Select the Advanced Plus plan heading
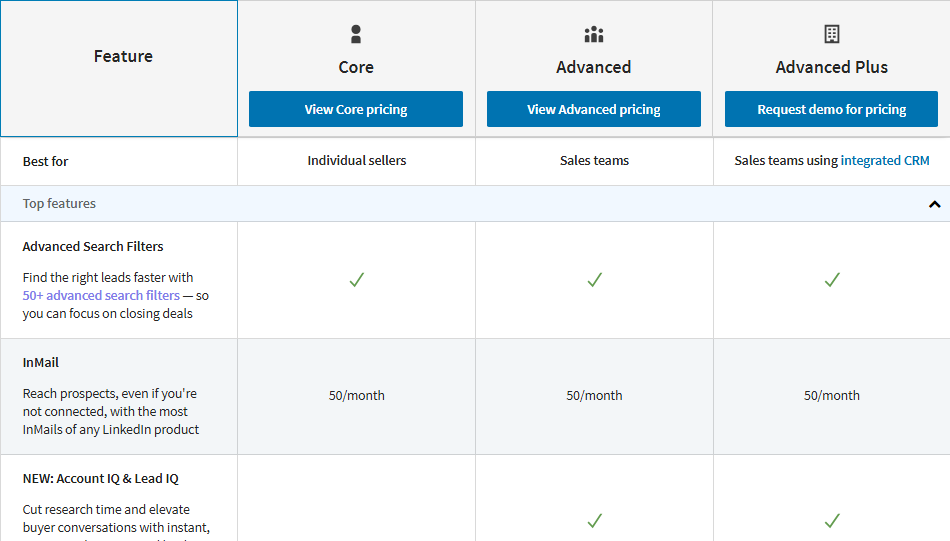Screen dimensions: 950x541 [832, 67]
